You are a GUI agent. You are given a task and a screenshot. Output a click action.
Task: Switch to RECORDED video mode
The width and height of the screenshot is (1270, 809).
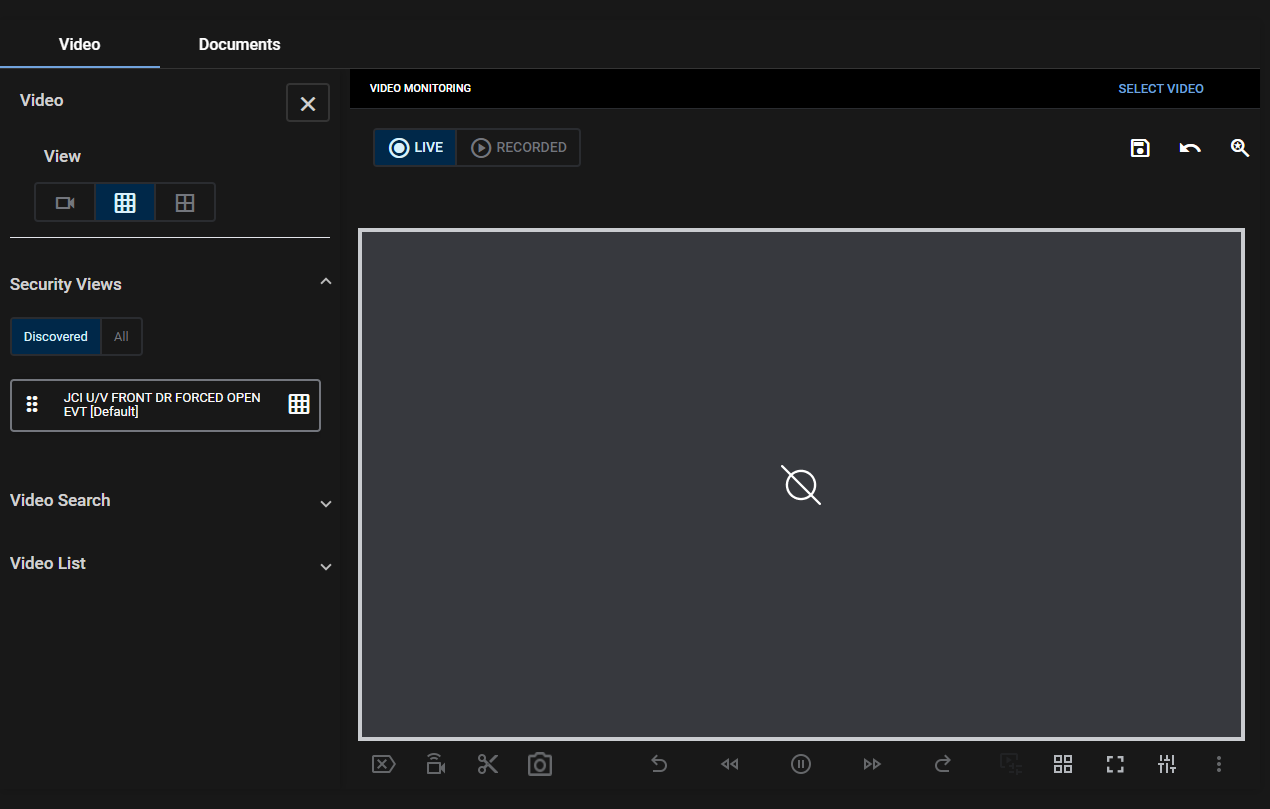point(519,147)
